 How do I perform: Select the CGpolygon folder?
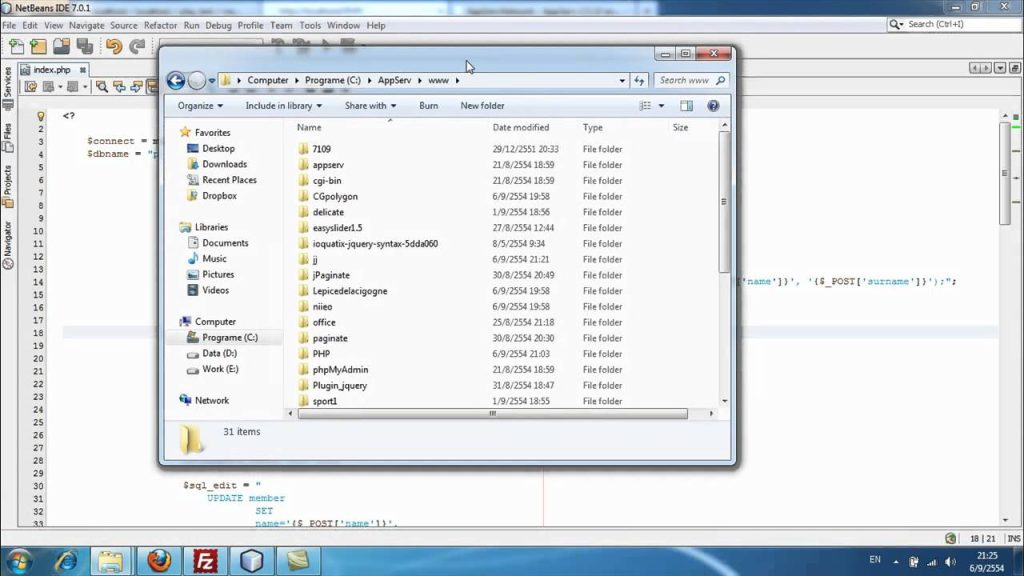pos(335,197)
